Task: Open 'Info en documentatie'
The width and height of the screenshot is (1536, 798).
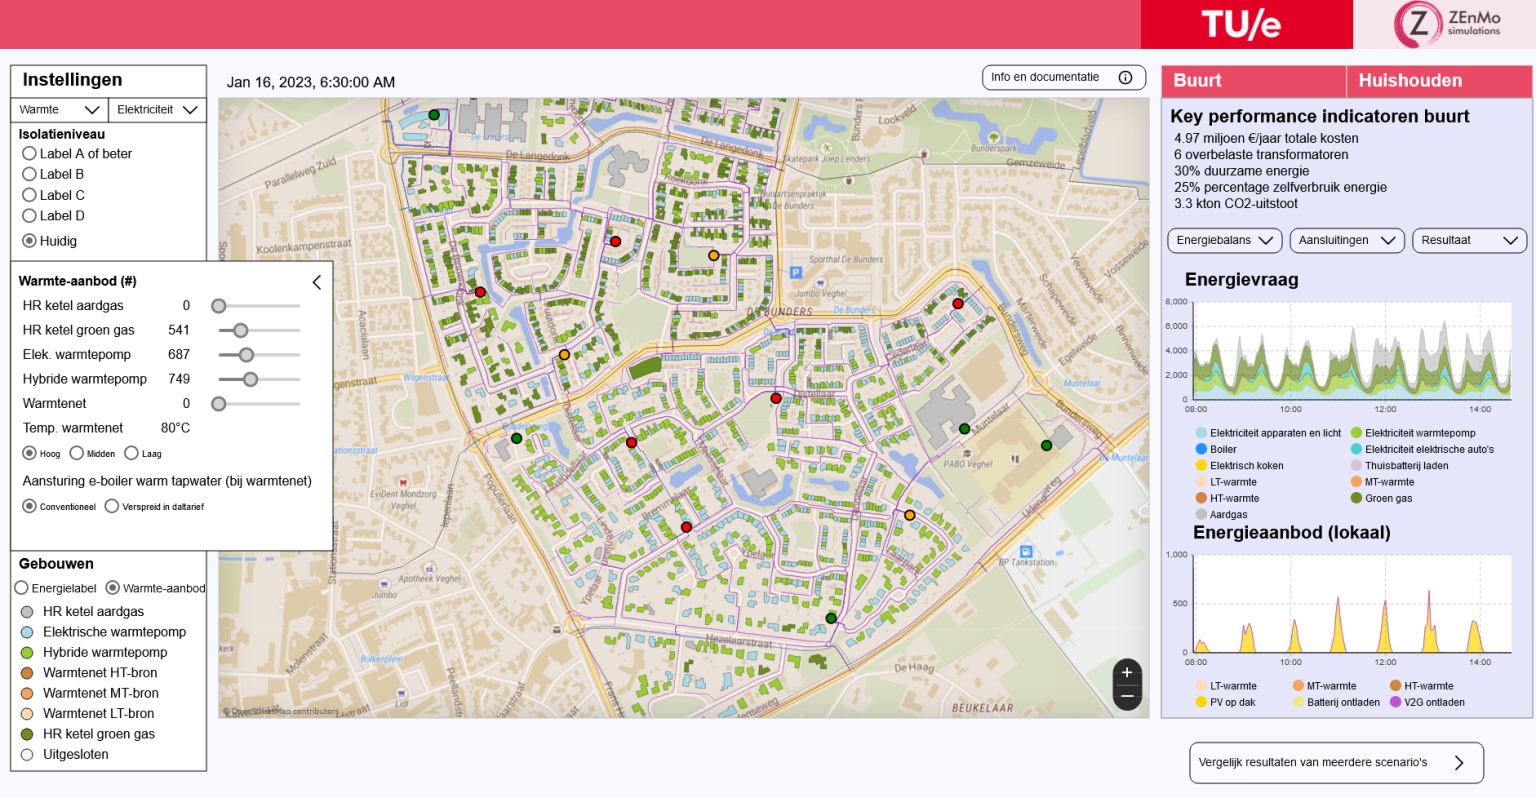Action: tap(1063, 77)
